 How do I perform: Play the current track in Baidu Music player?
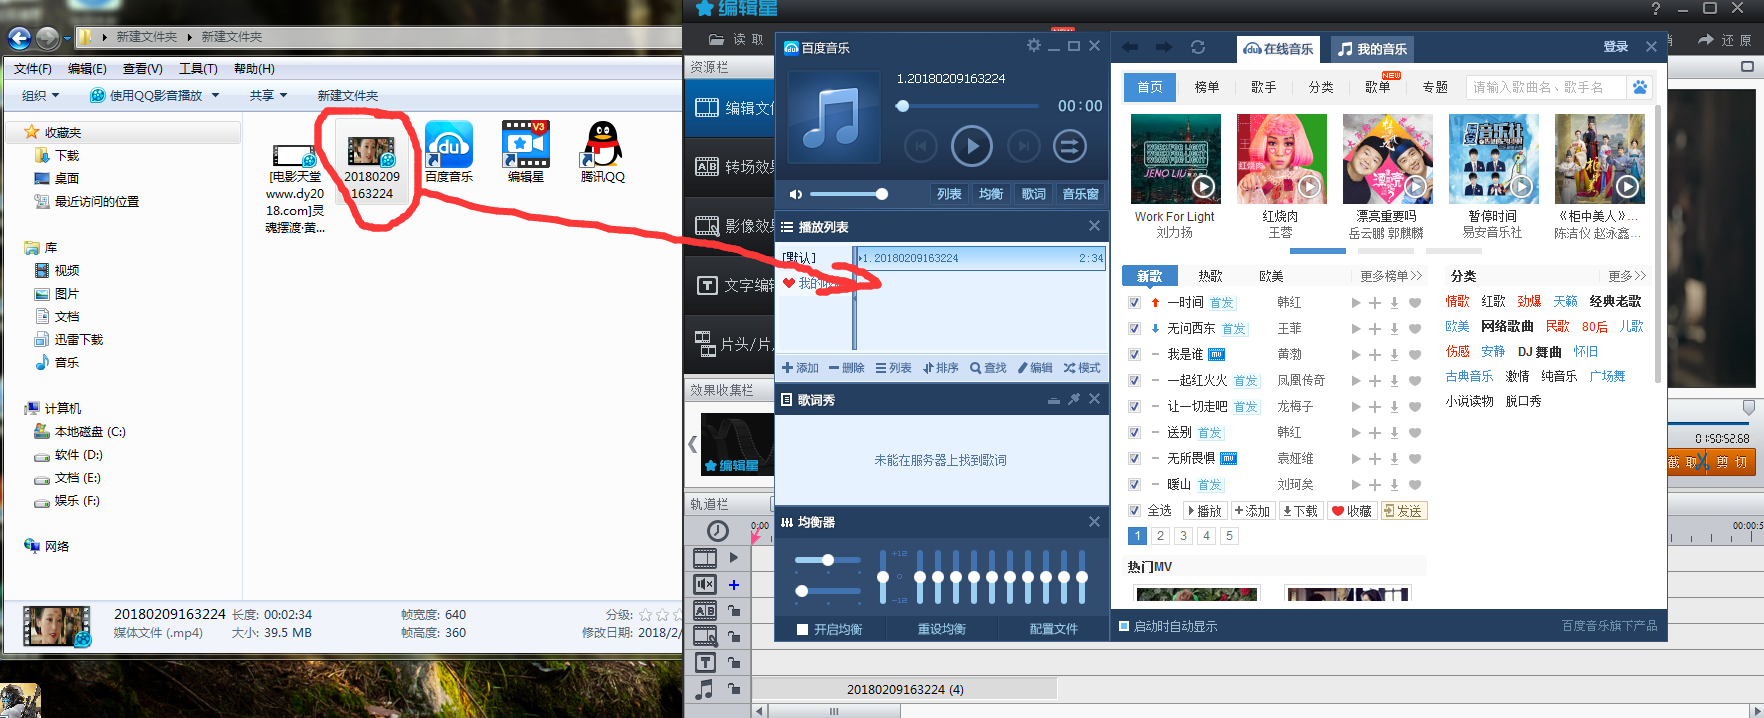(x=971, y=146)
